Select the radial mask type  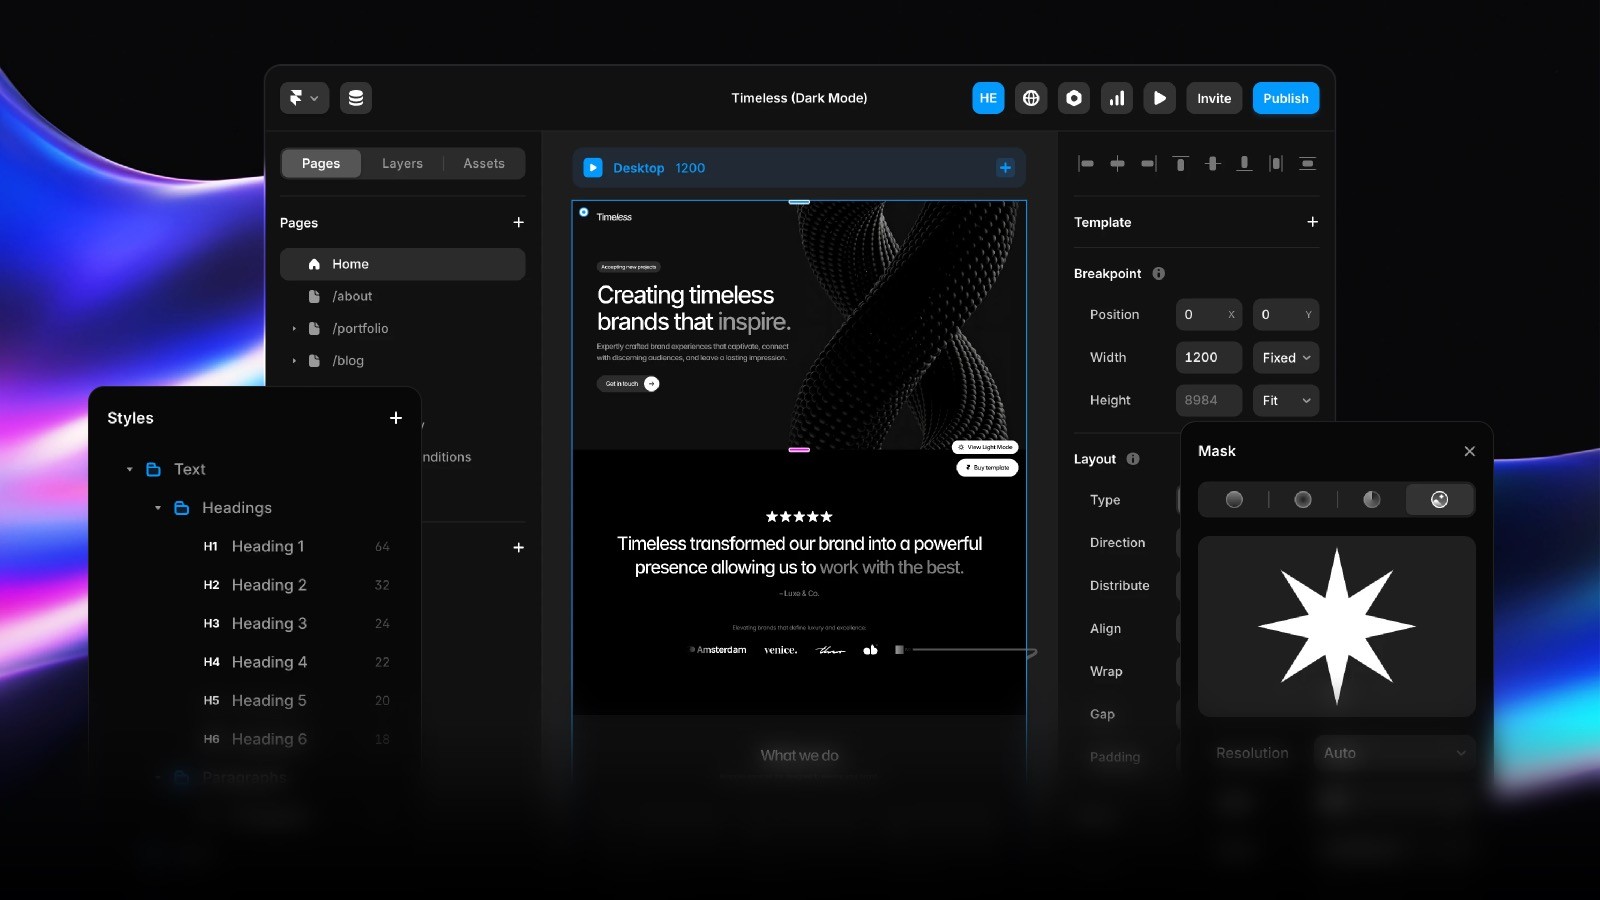point(1303,499)
